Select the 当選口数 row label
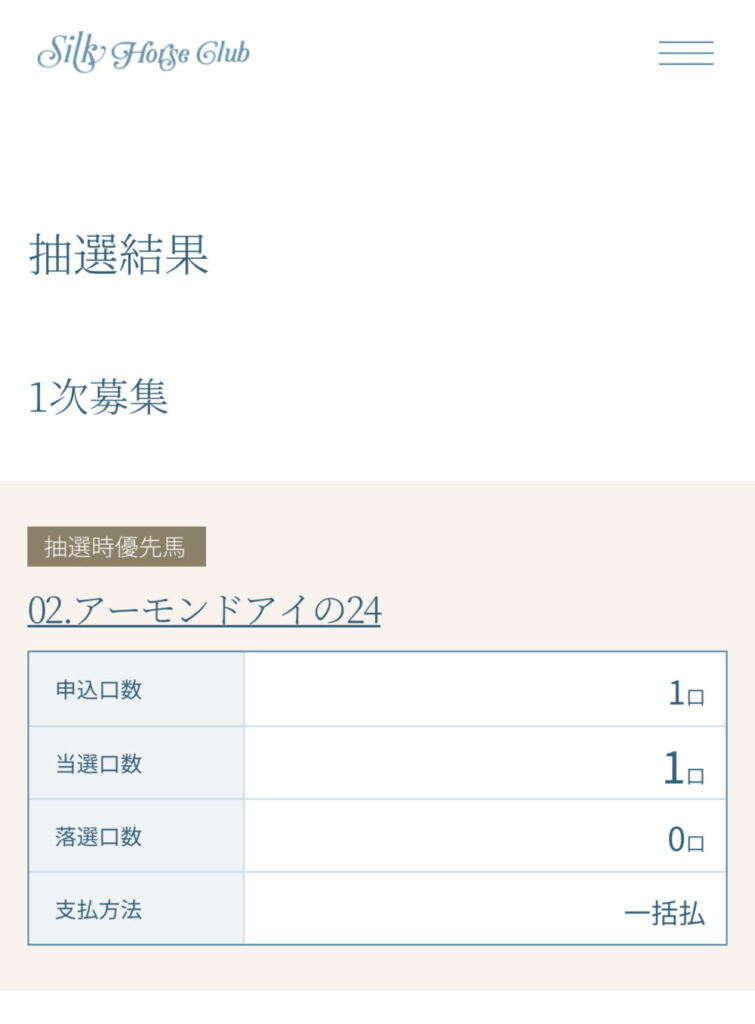 (x=99, y=763)
